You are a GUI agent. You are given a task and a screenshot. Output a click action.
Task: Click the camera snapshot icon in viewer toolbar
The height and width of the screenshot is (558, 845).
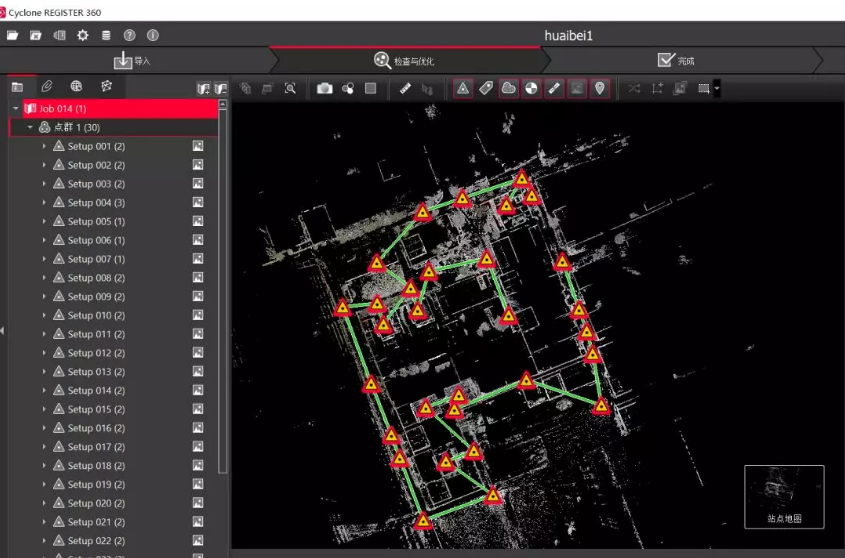325,88
